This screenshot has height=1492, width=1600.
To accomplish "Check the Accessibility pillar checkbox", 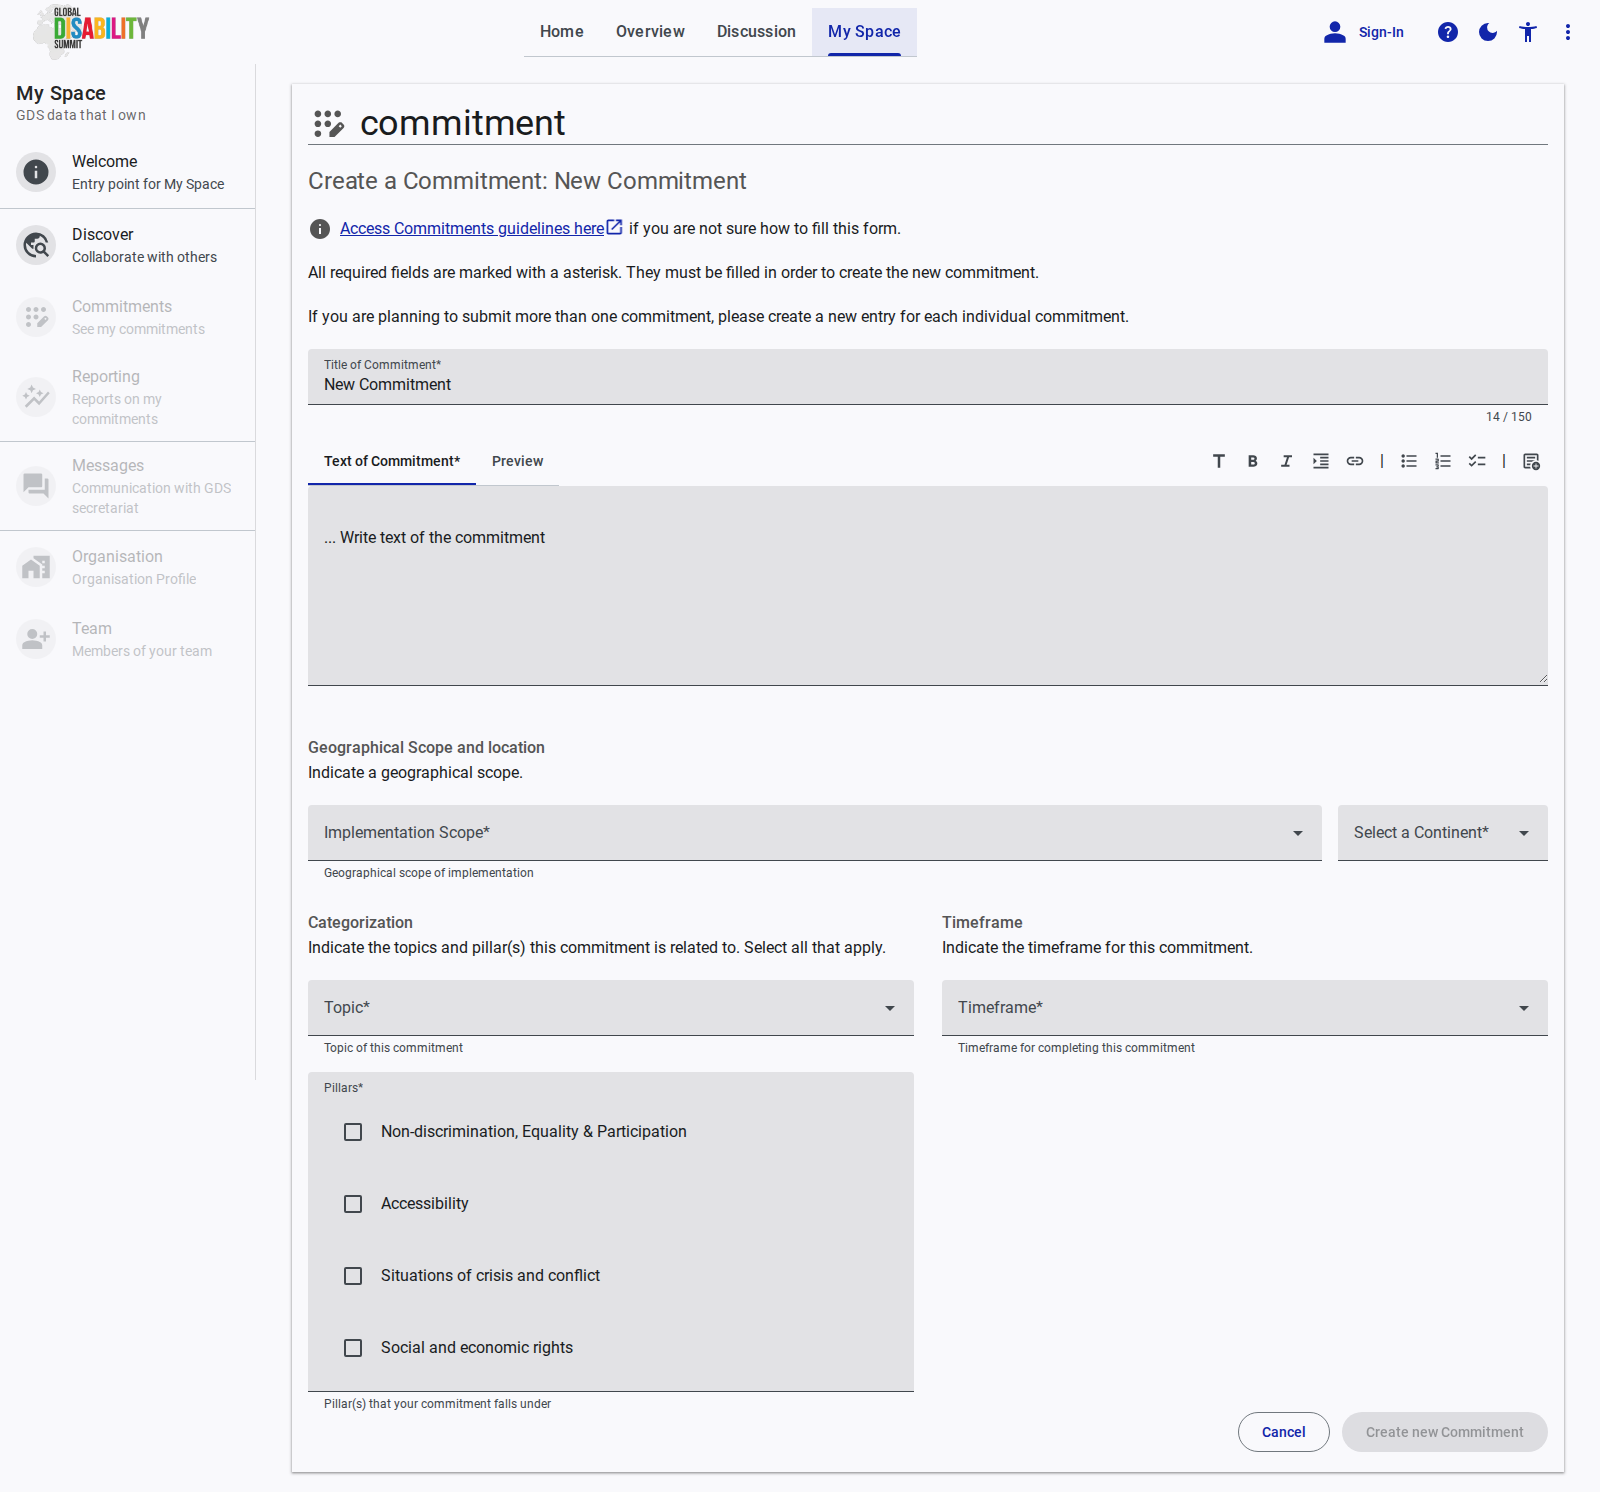I will 353,1204.
